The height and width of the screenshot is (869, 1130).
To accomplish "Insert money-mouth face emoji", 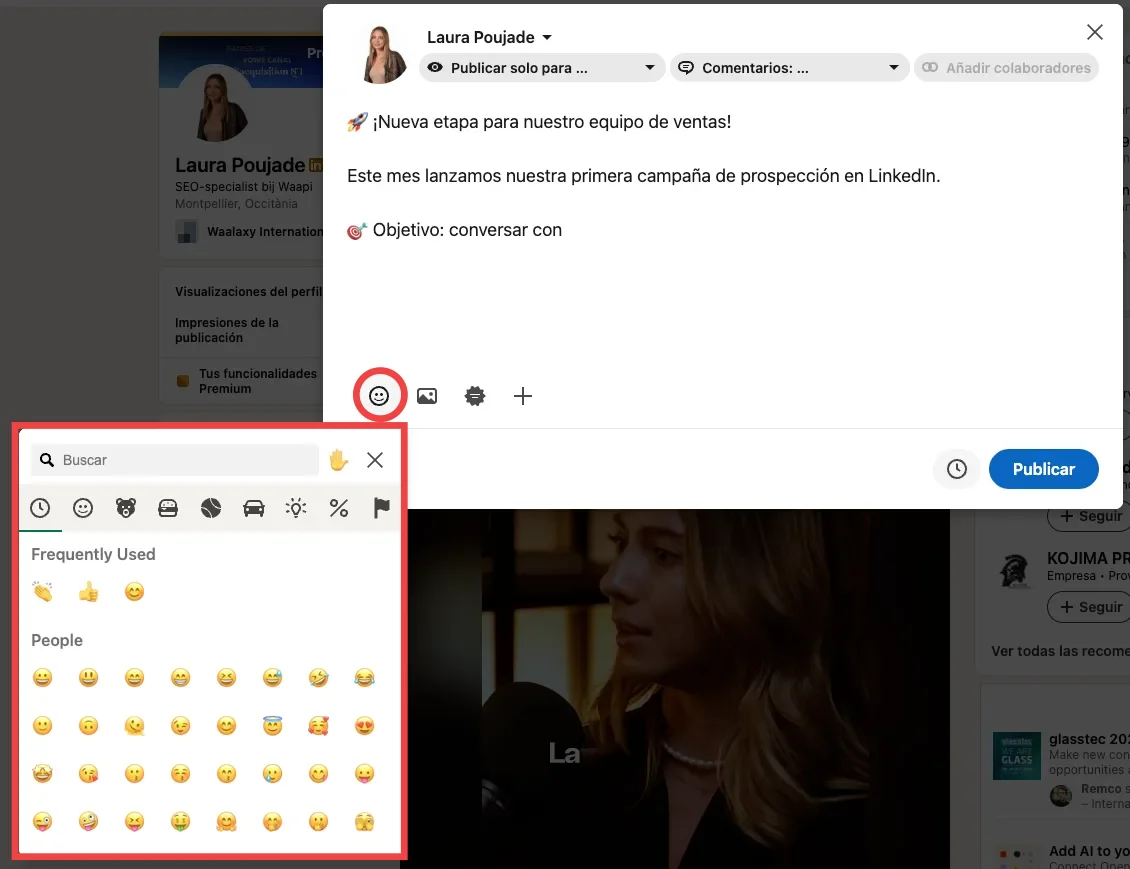I will point(180,821).
